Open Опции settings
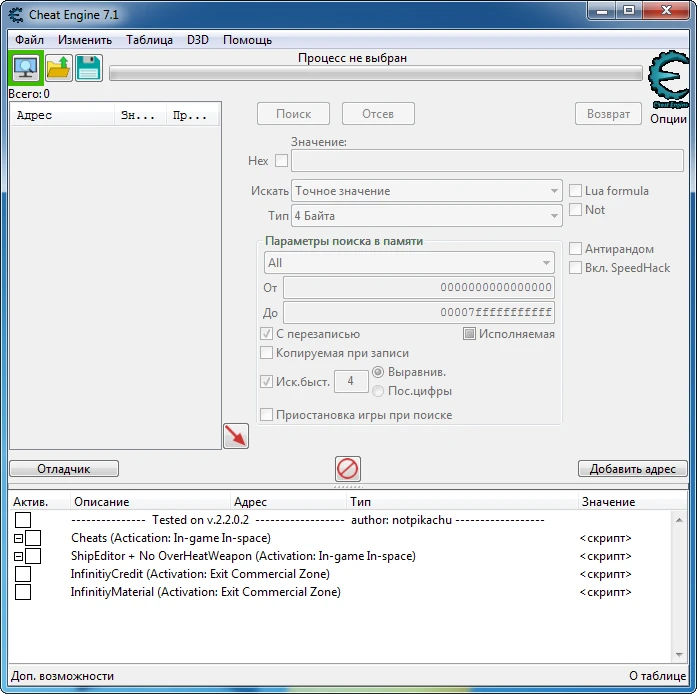Screen dimensions: 697x694 [x=668, y=119]
